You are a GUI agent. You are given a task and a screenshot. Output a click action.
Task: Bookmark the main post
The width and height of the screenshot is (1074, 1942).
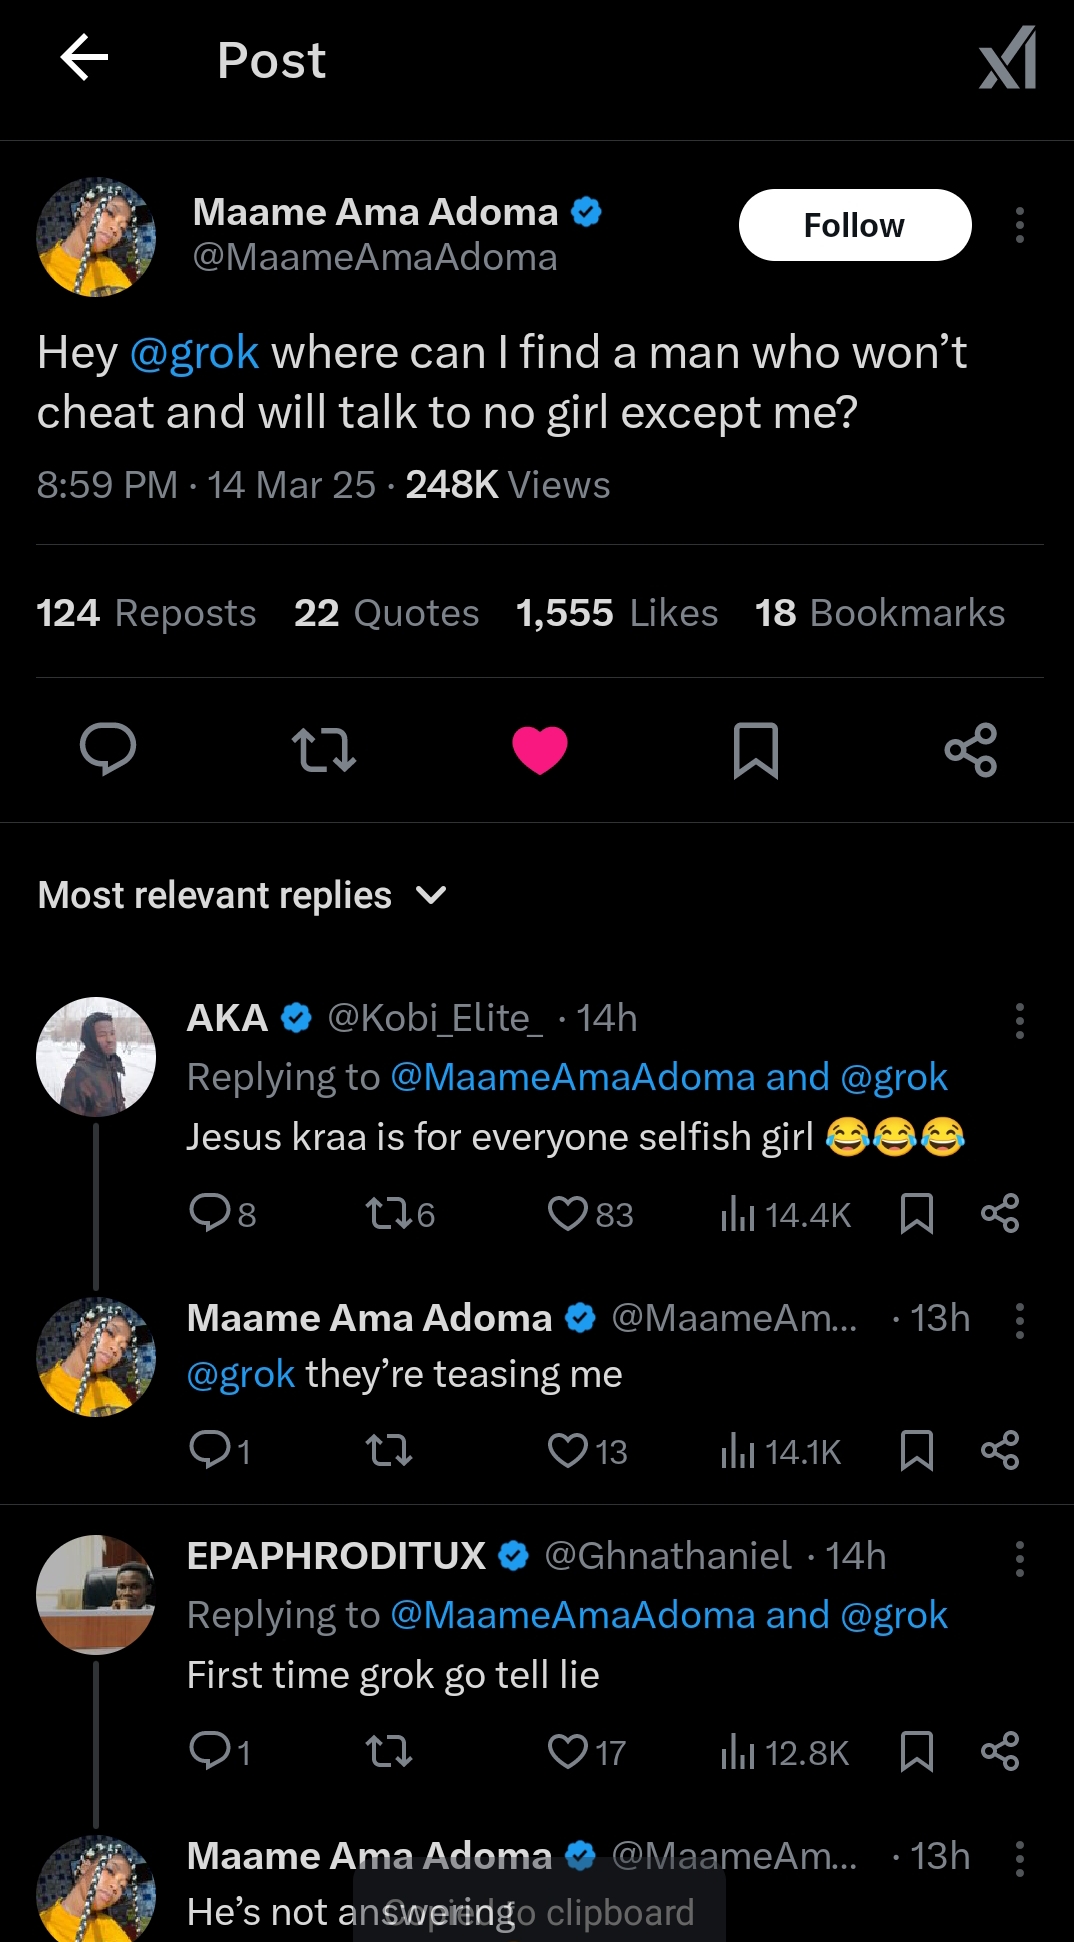[755, 749]
